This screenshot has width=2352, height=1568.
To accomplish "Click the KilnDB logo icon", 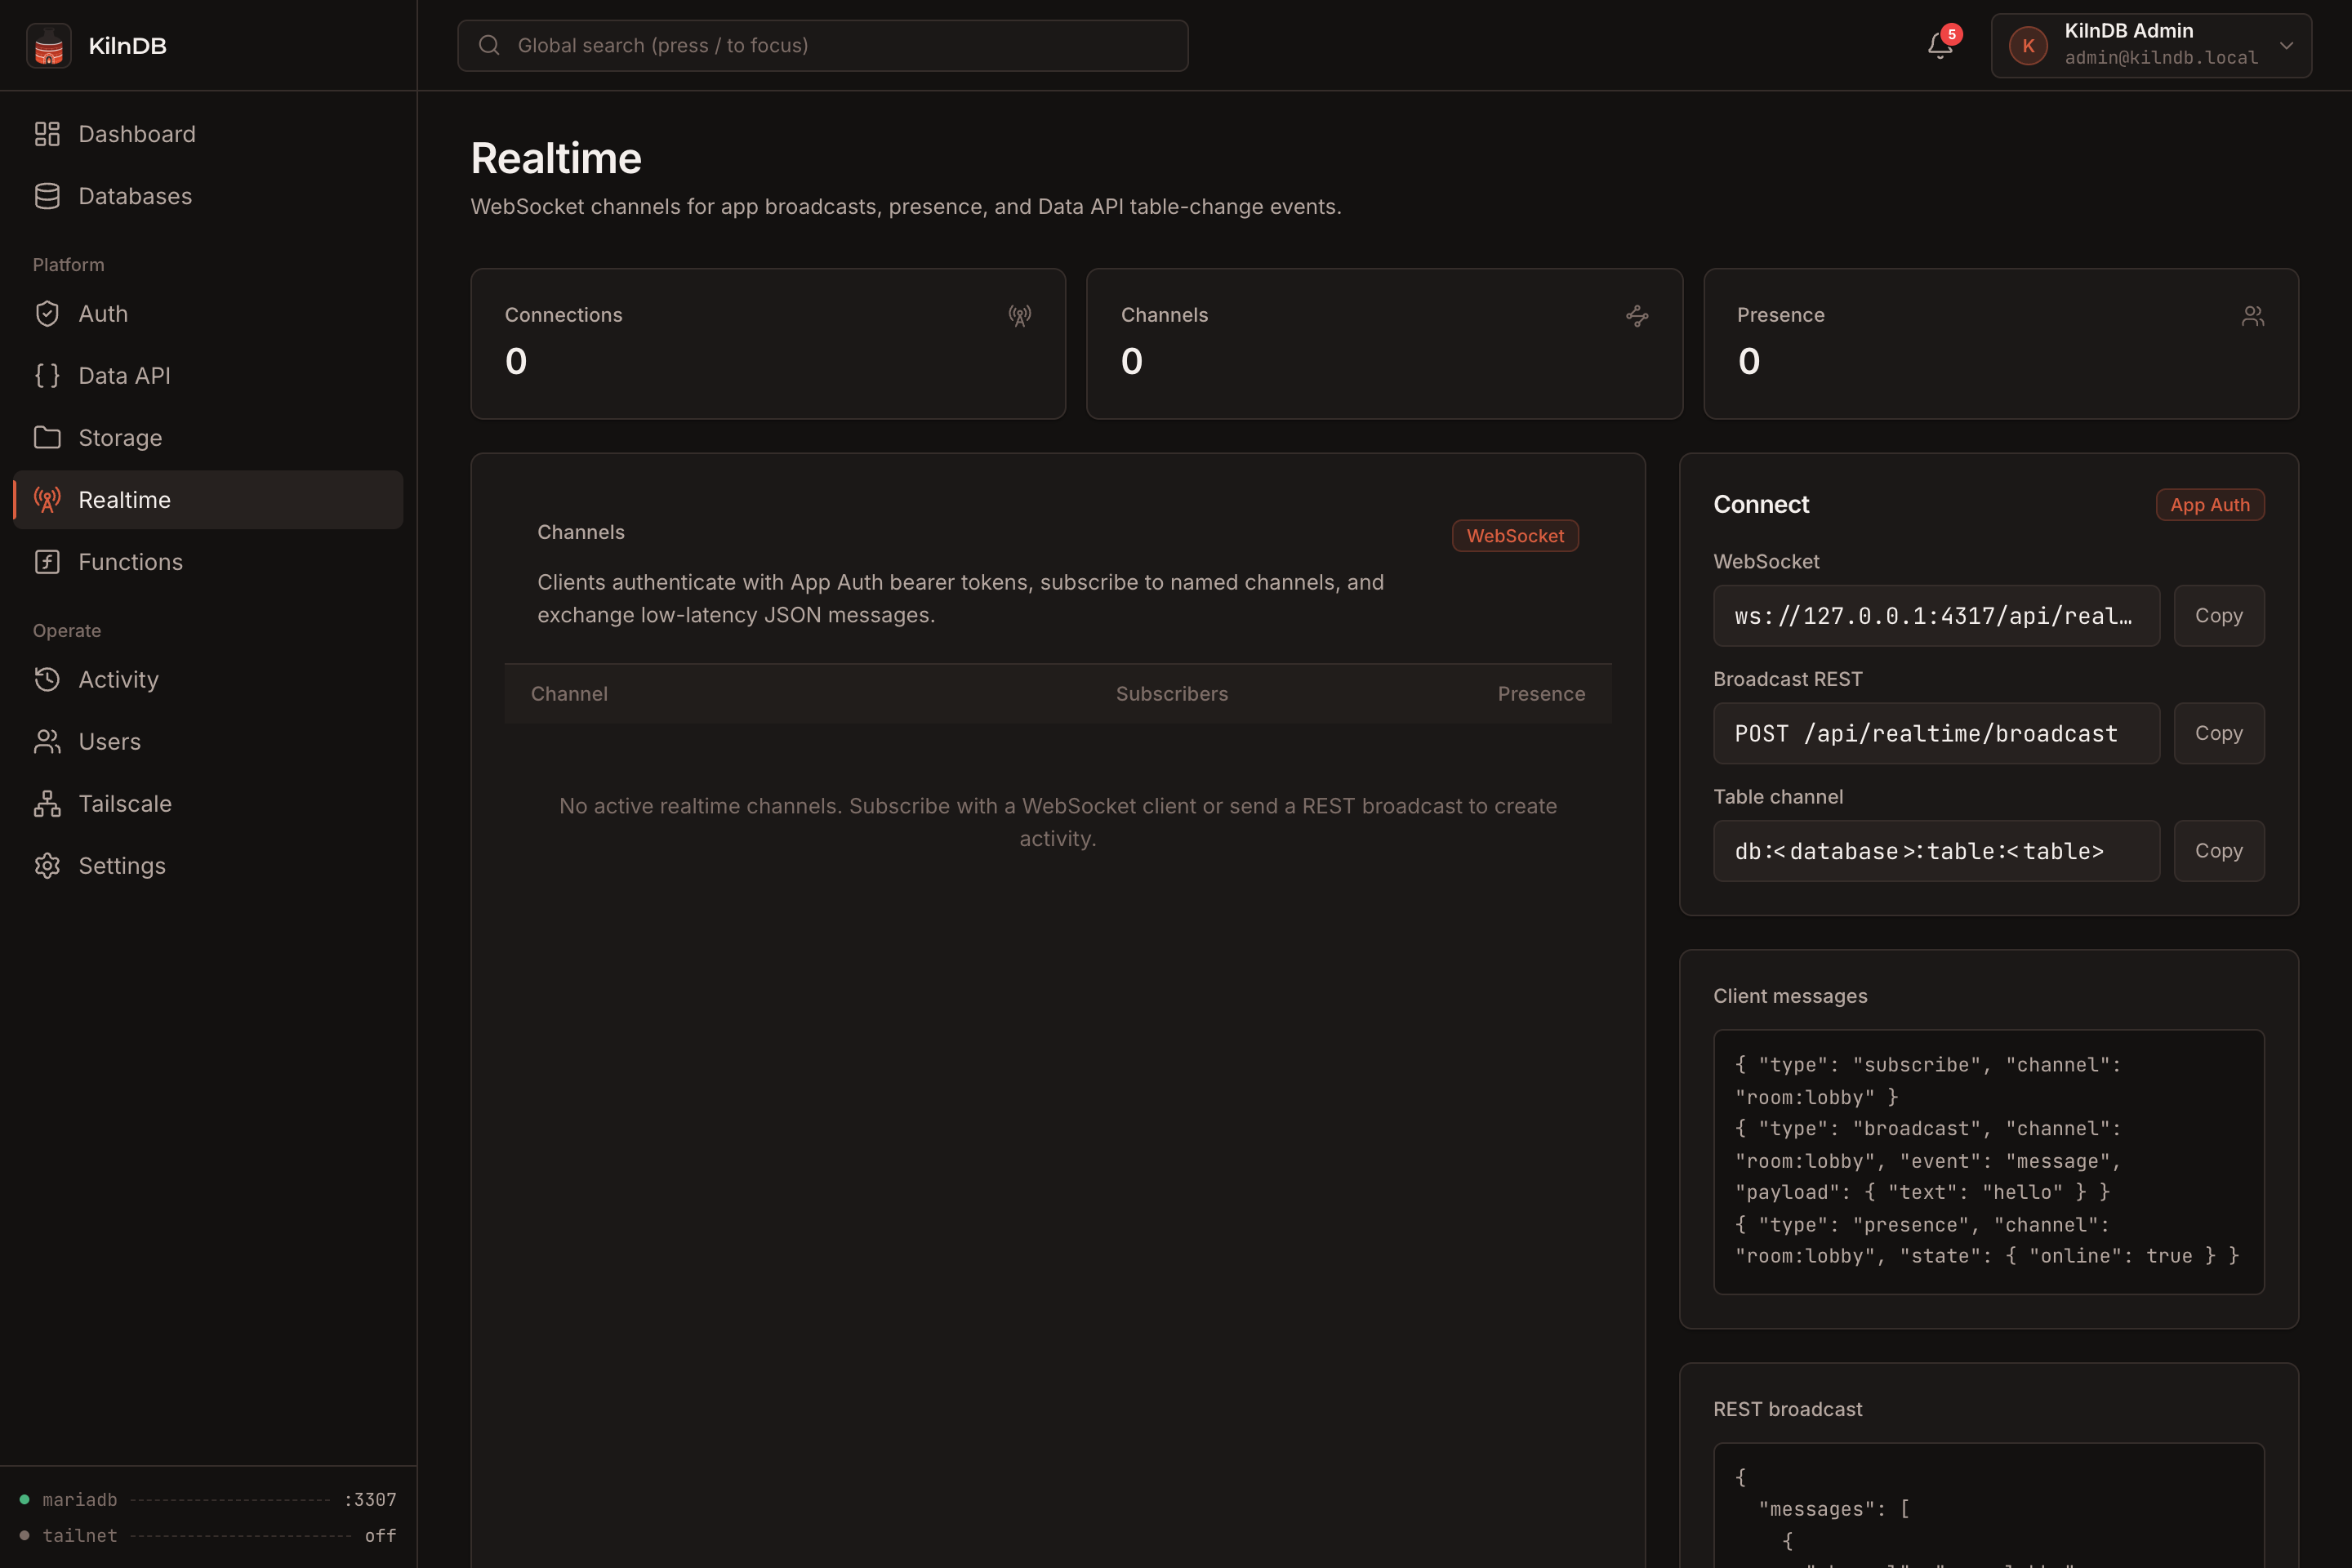I will click(x=48, y=46).
